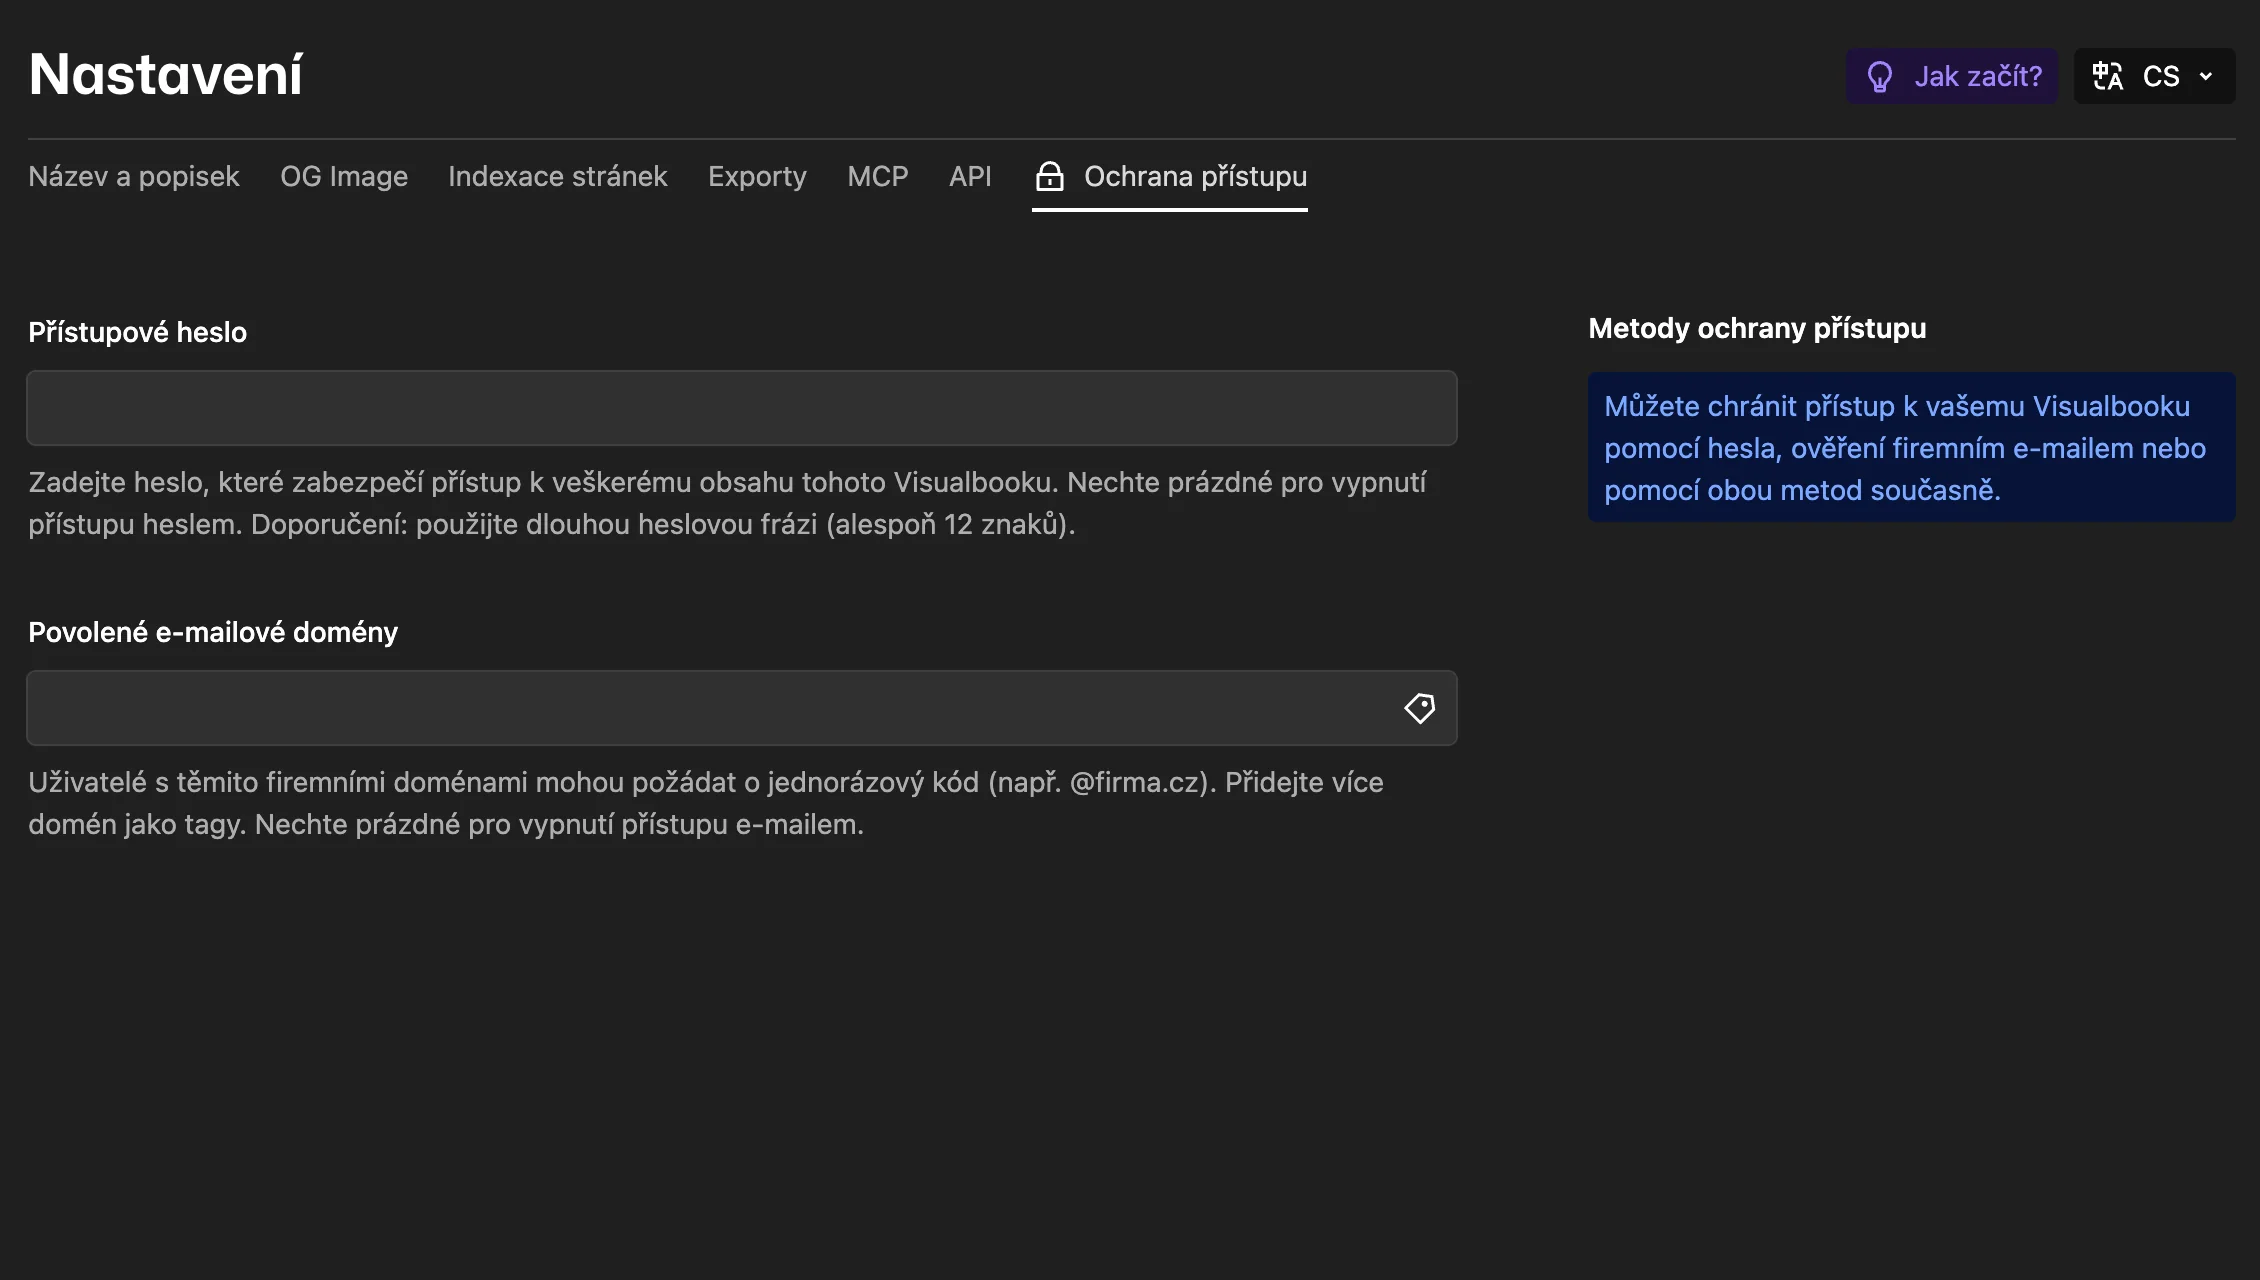The image size is (2260, 1280).
Task: Open the CS language selector
Action: [x=2155, y=76]
